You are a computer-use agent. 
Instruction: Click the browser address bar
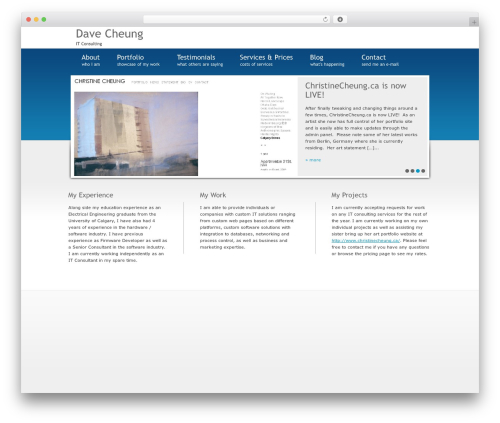click(x=237, y=19)
